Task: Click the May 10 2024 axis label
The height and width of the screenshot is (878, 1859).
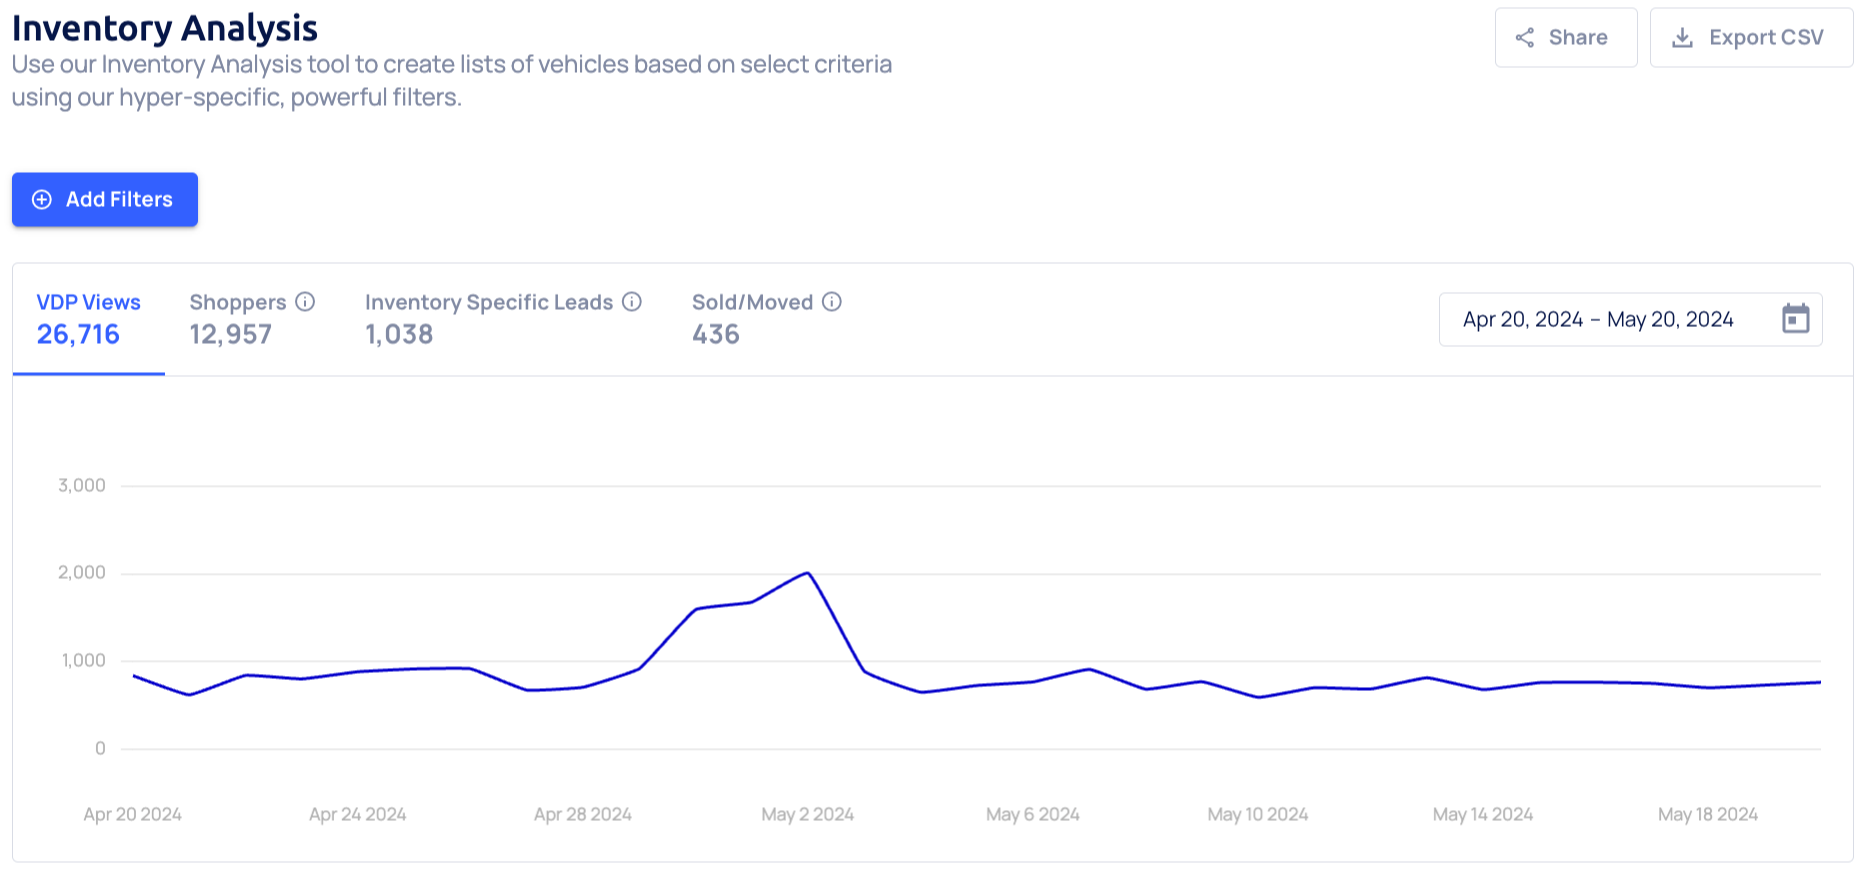Action: pyautogui.click(x=1258, y=815)
